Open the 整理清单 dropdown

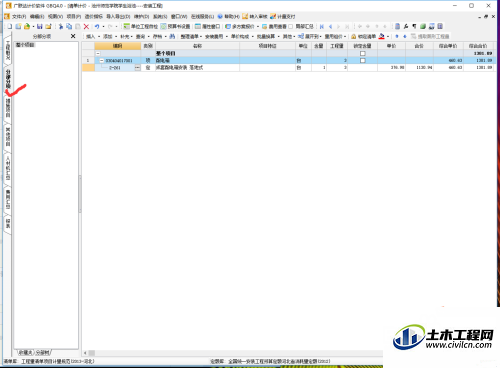pos(191,36)
